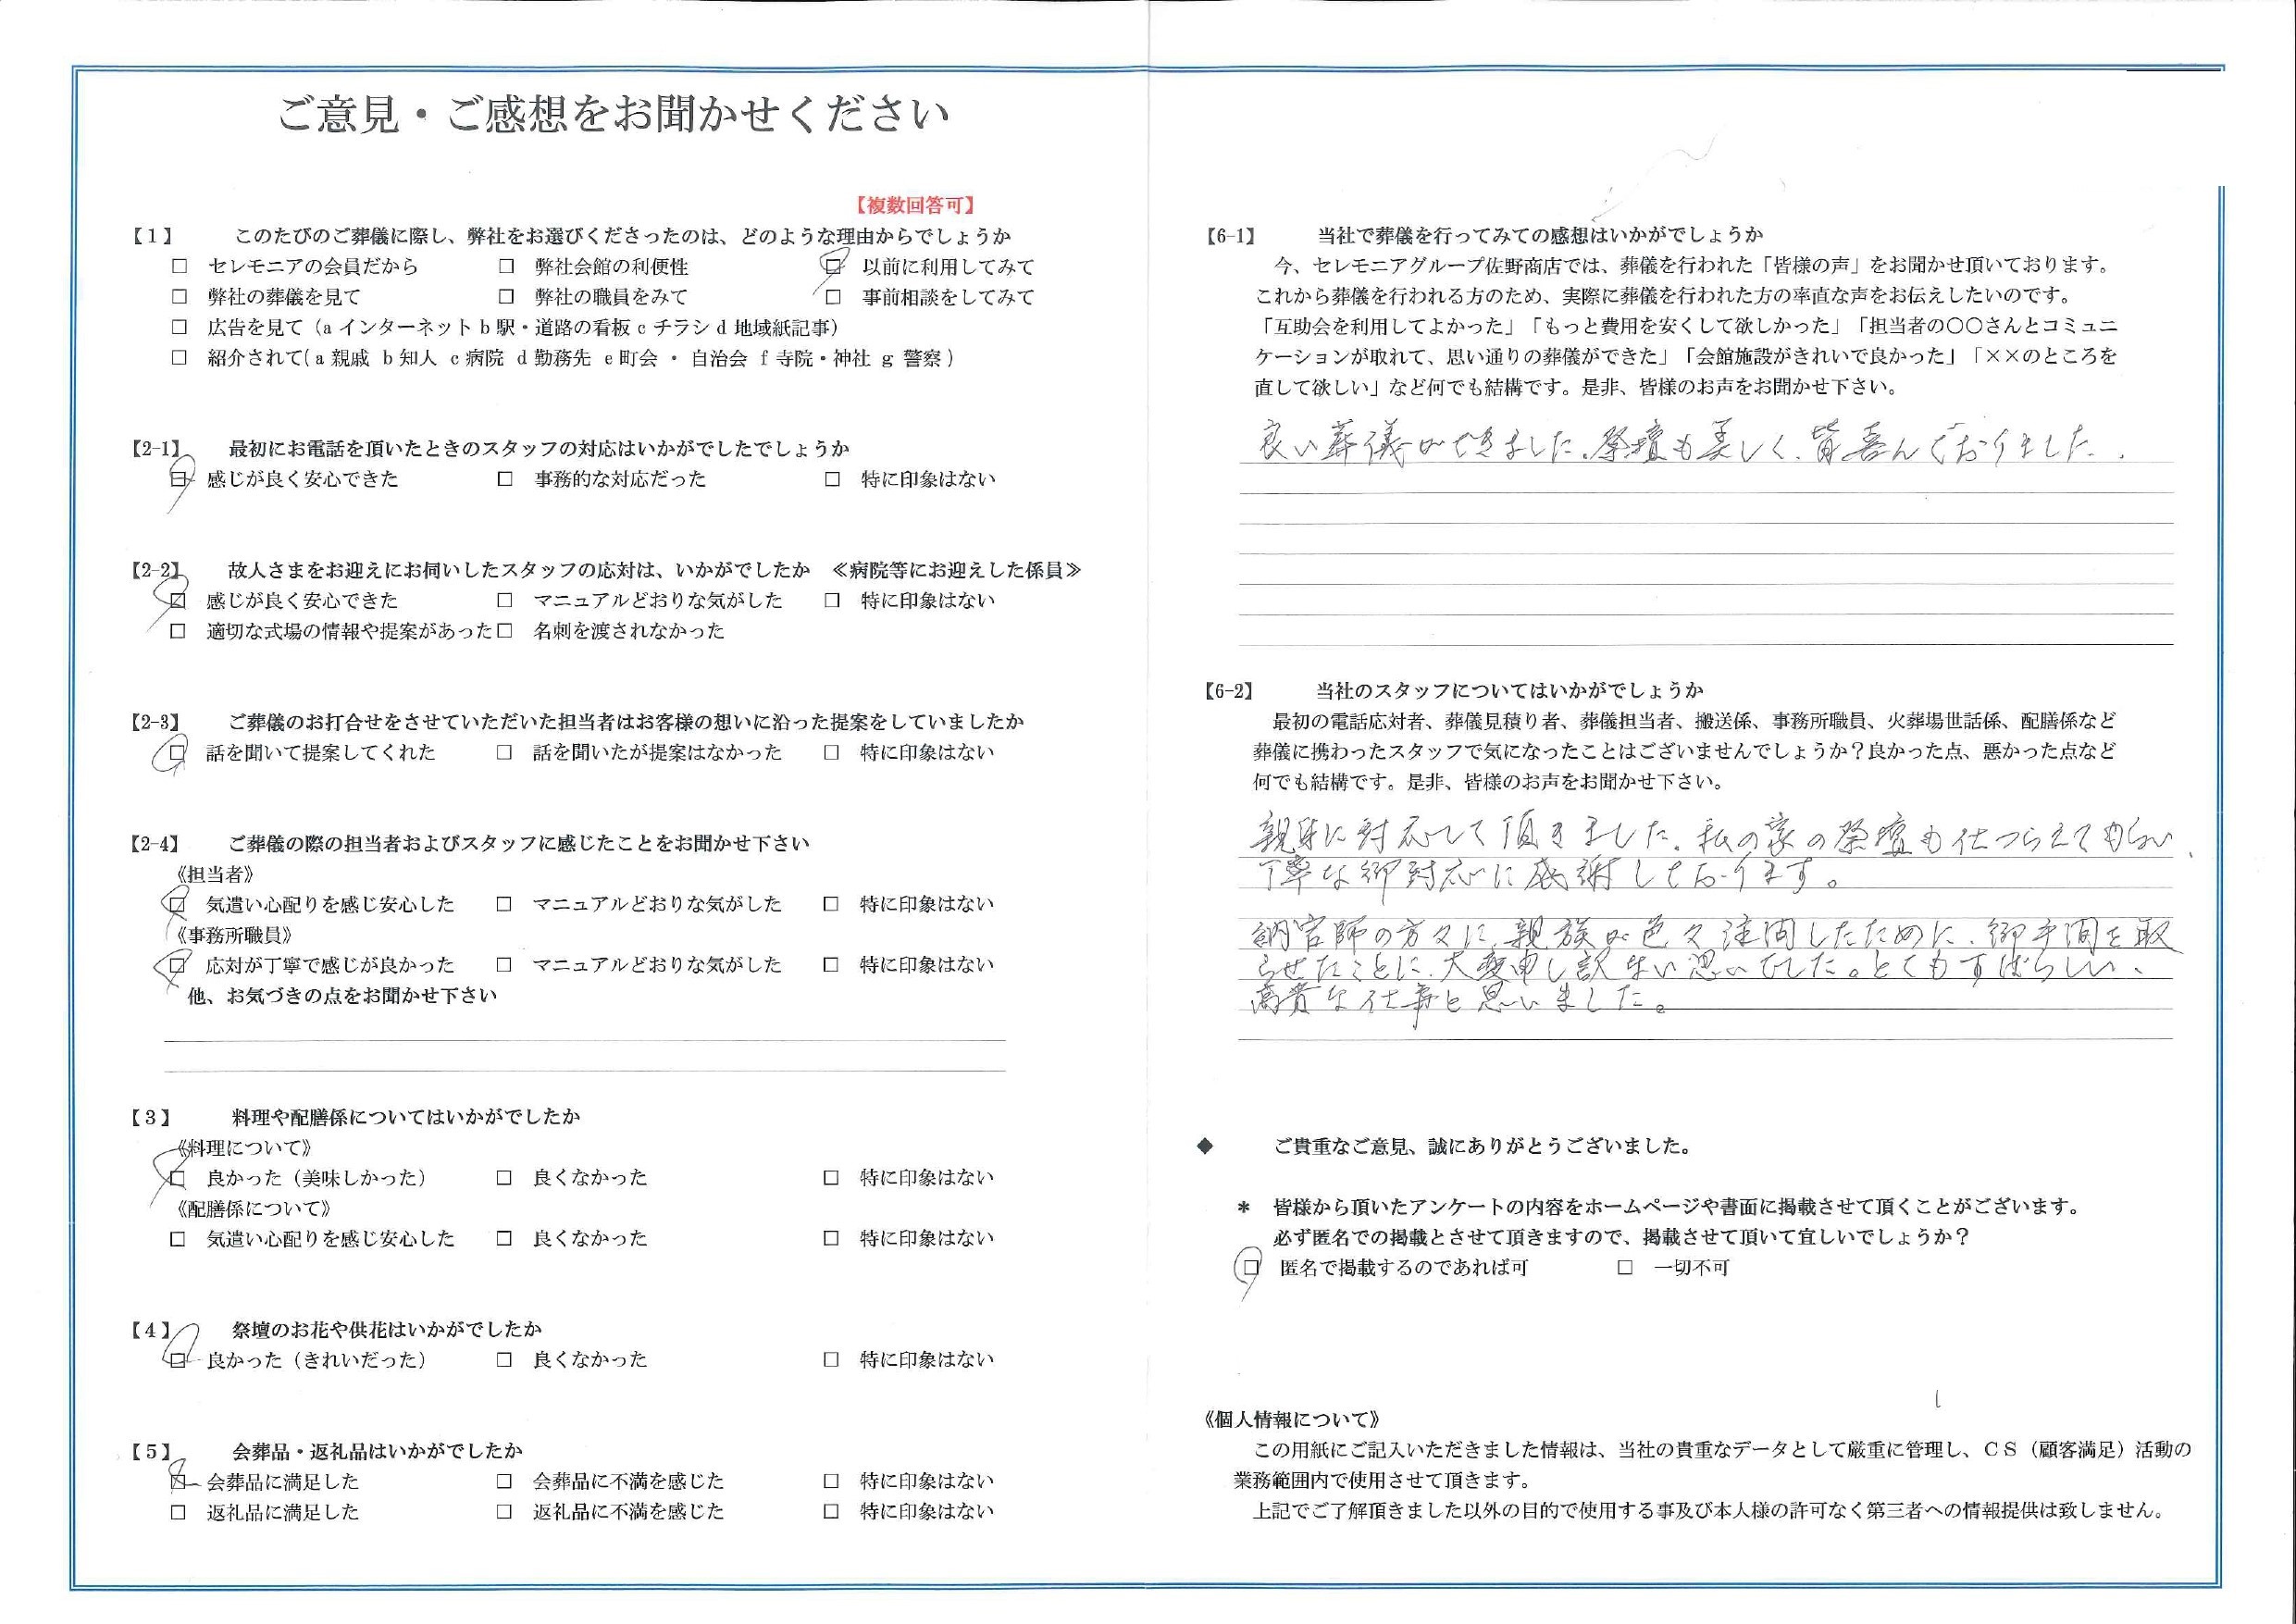Check マニュアルどおりな気がした under question 2-2
Viewport: 2296px width, 1624px height.
(505, 600)
